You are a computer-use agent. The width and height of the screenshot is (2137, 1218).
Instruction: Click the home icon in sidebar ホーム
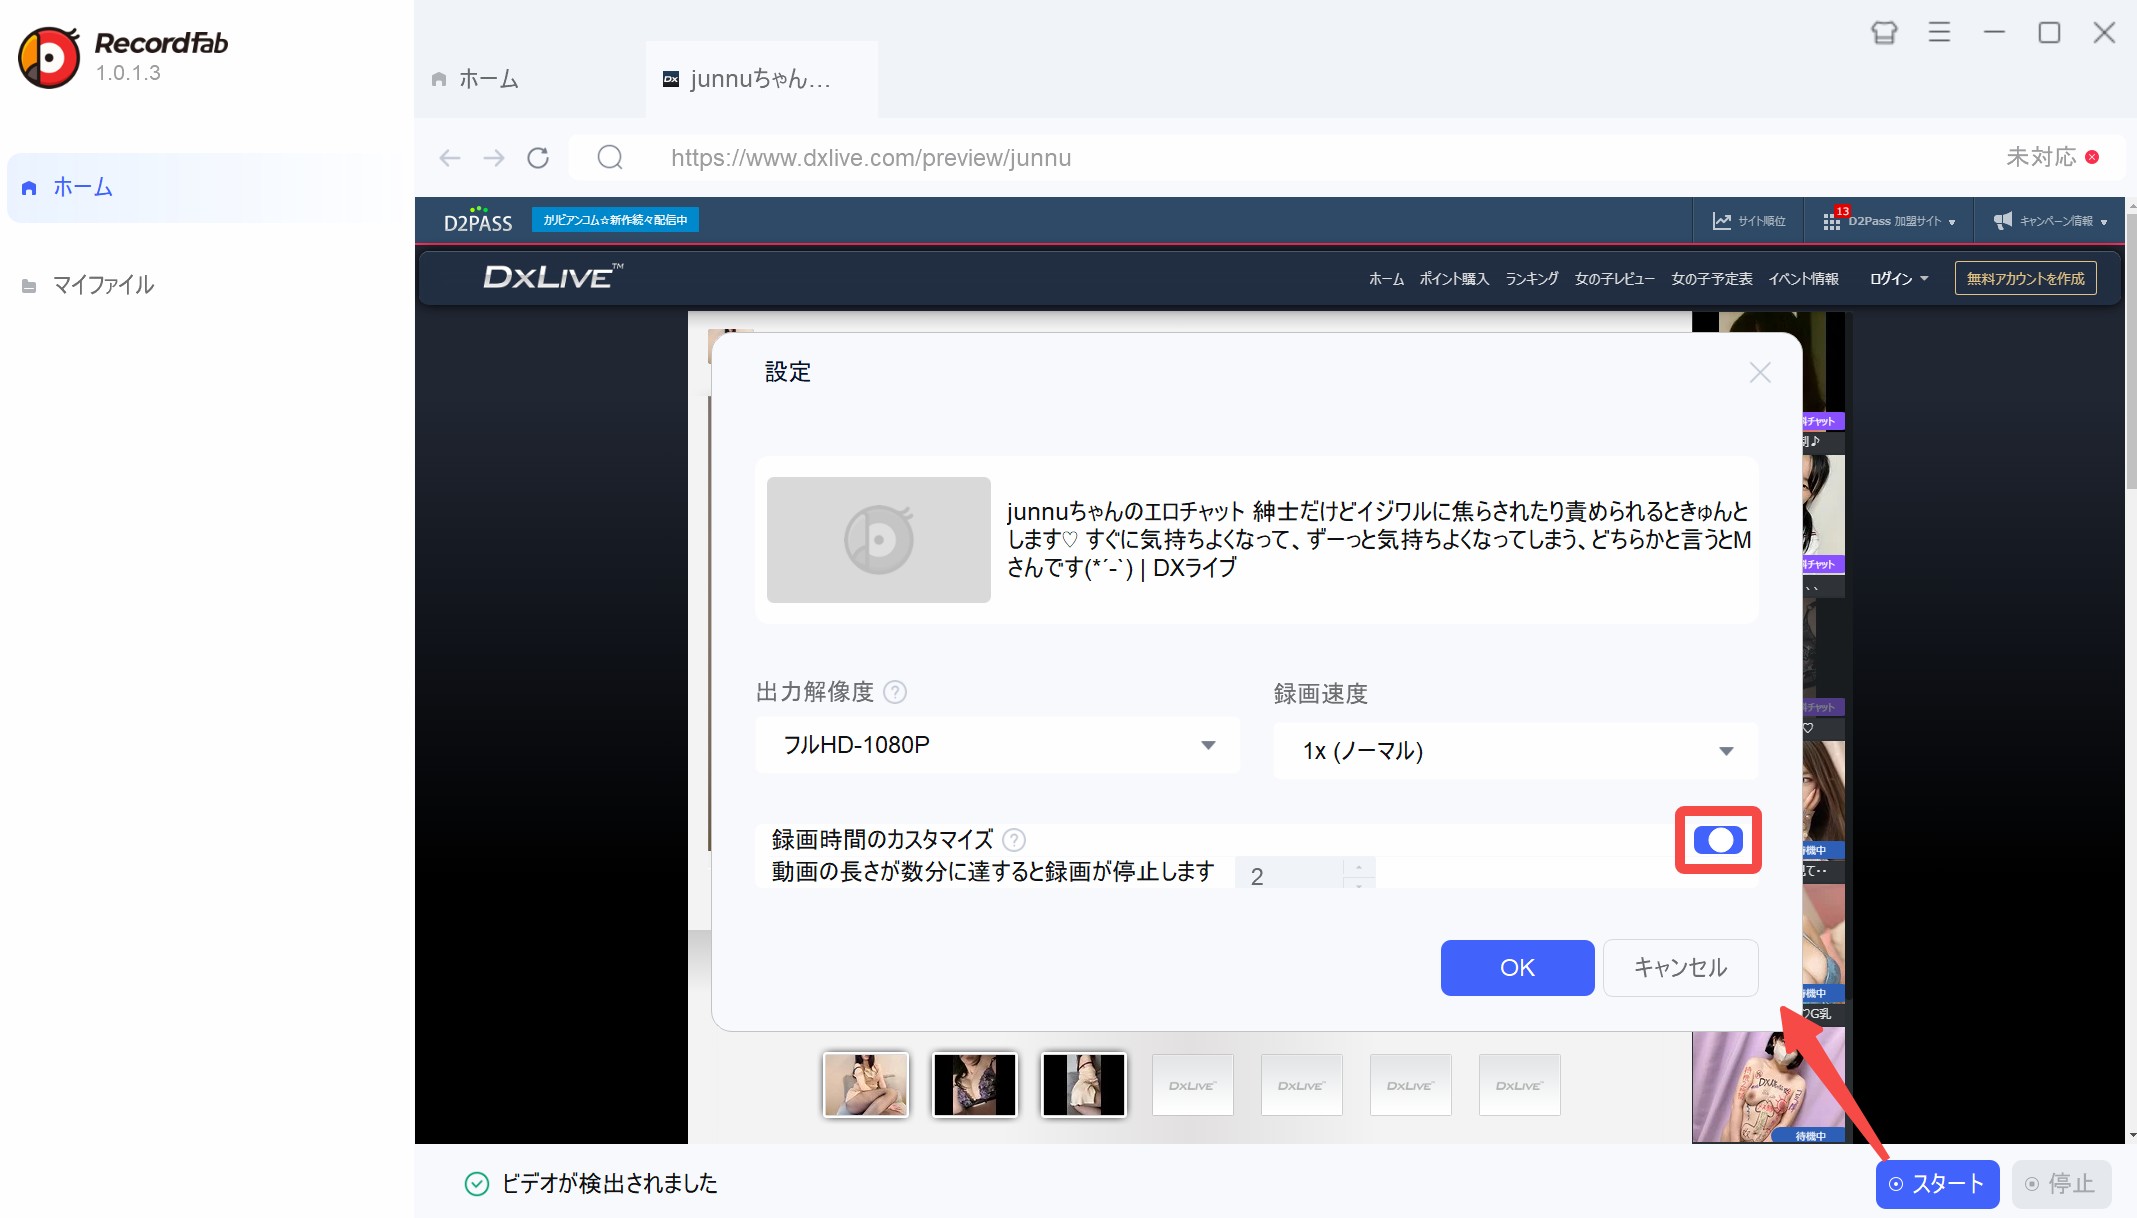[29, 188]
